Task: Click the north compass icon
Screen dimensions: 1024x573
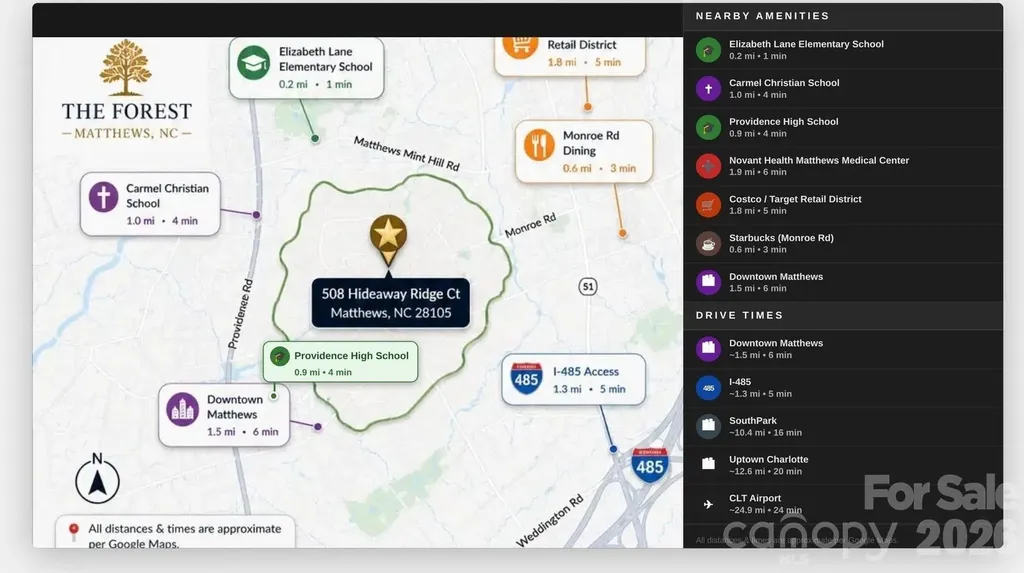Action: pyautogui.click(x=97, y=478)
